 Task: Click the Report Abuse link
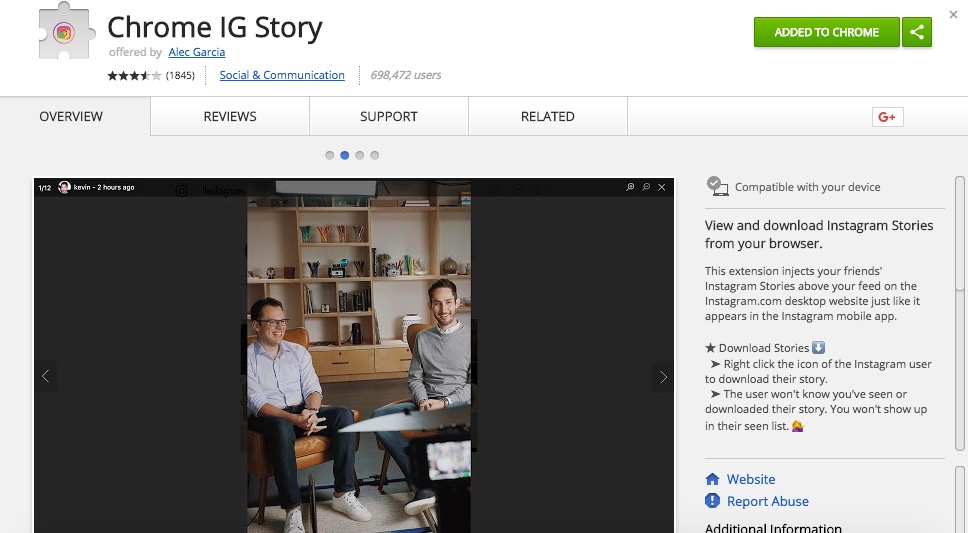(767, 501)
